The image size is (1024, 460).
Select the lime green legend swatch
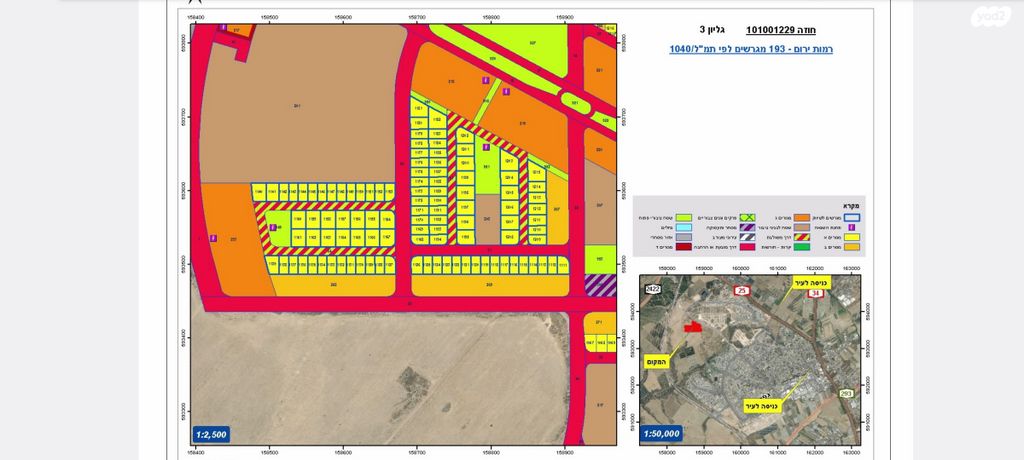pos(684,216)
